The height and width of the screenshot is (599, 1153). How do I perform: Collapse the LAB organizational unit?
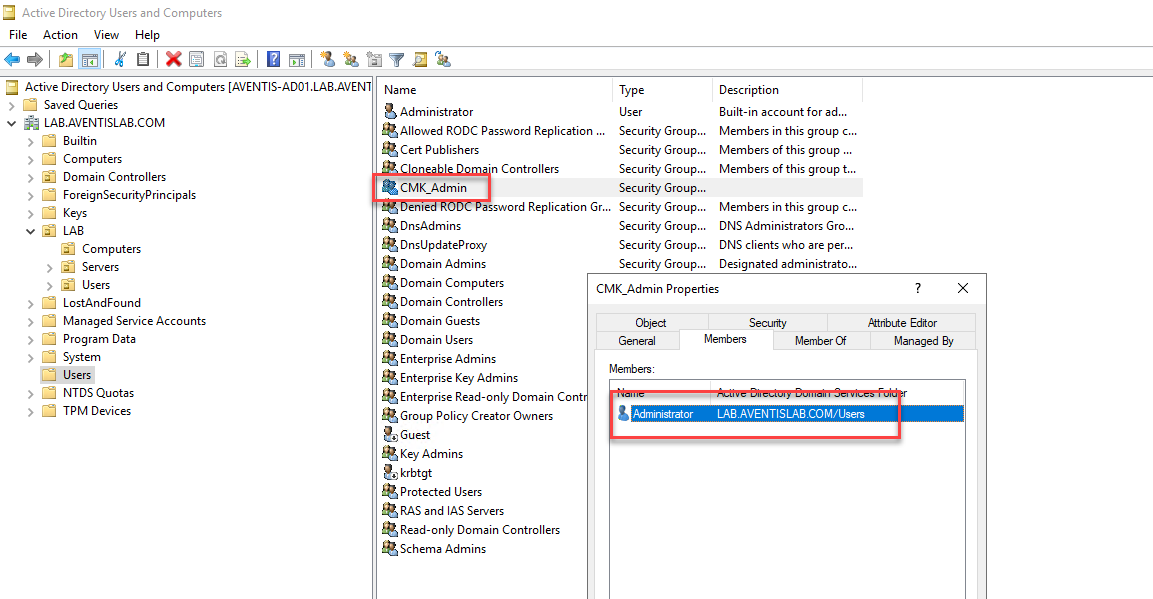coord(30,230)
